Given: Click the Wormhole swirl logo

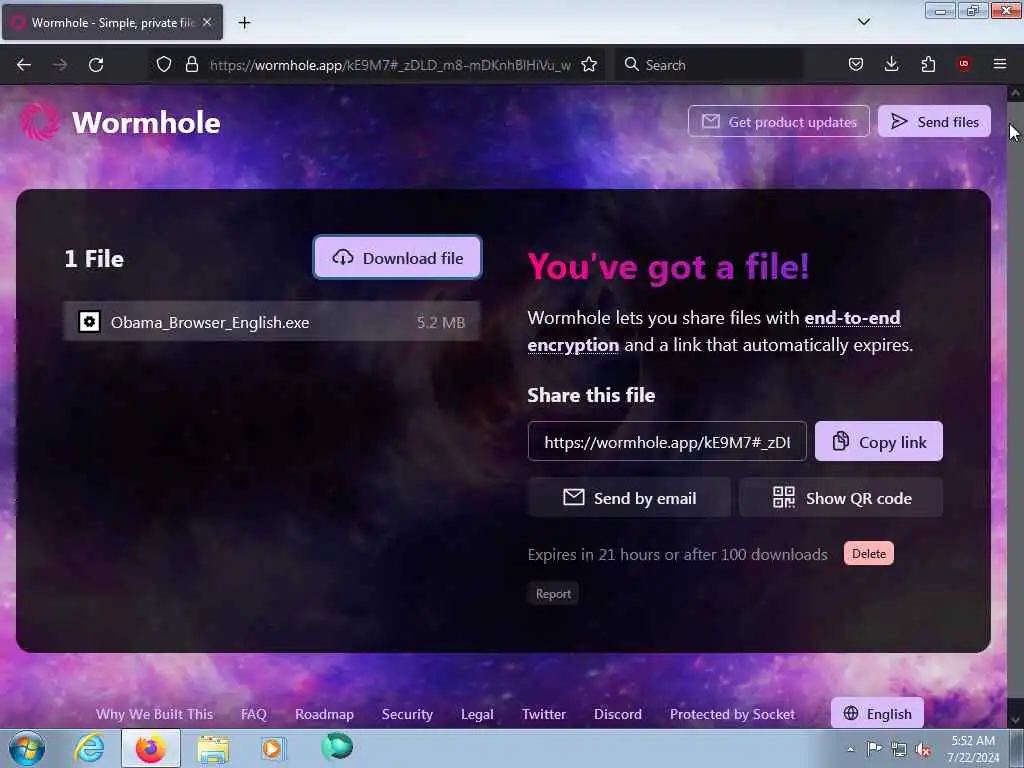Looking at the screenshot, I should [x=40, y=122].
